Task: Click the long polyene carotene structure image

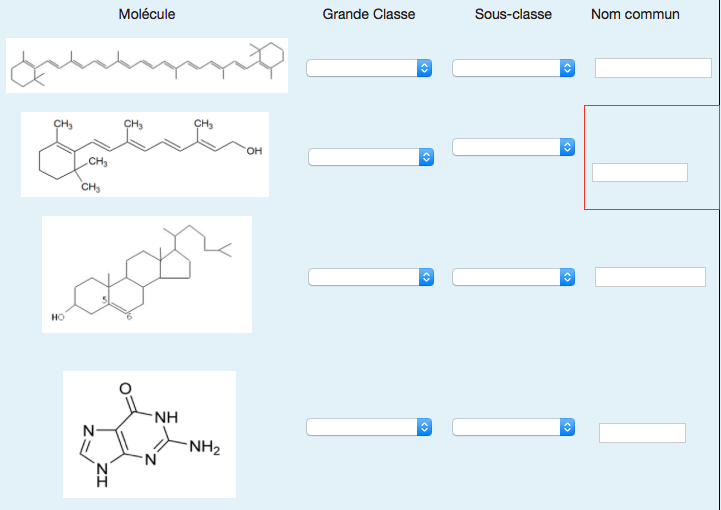Action: click(147, 66)
